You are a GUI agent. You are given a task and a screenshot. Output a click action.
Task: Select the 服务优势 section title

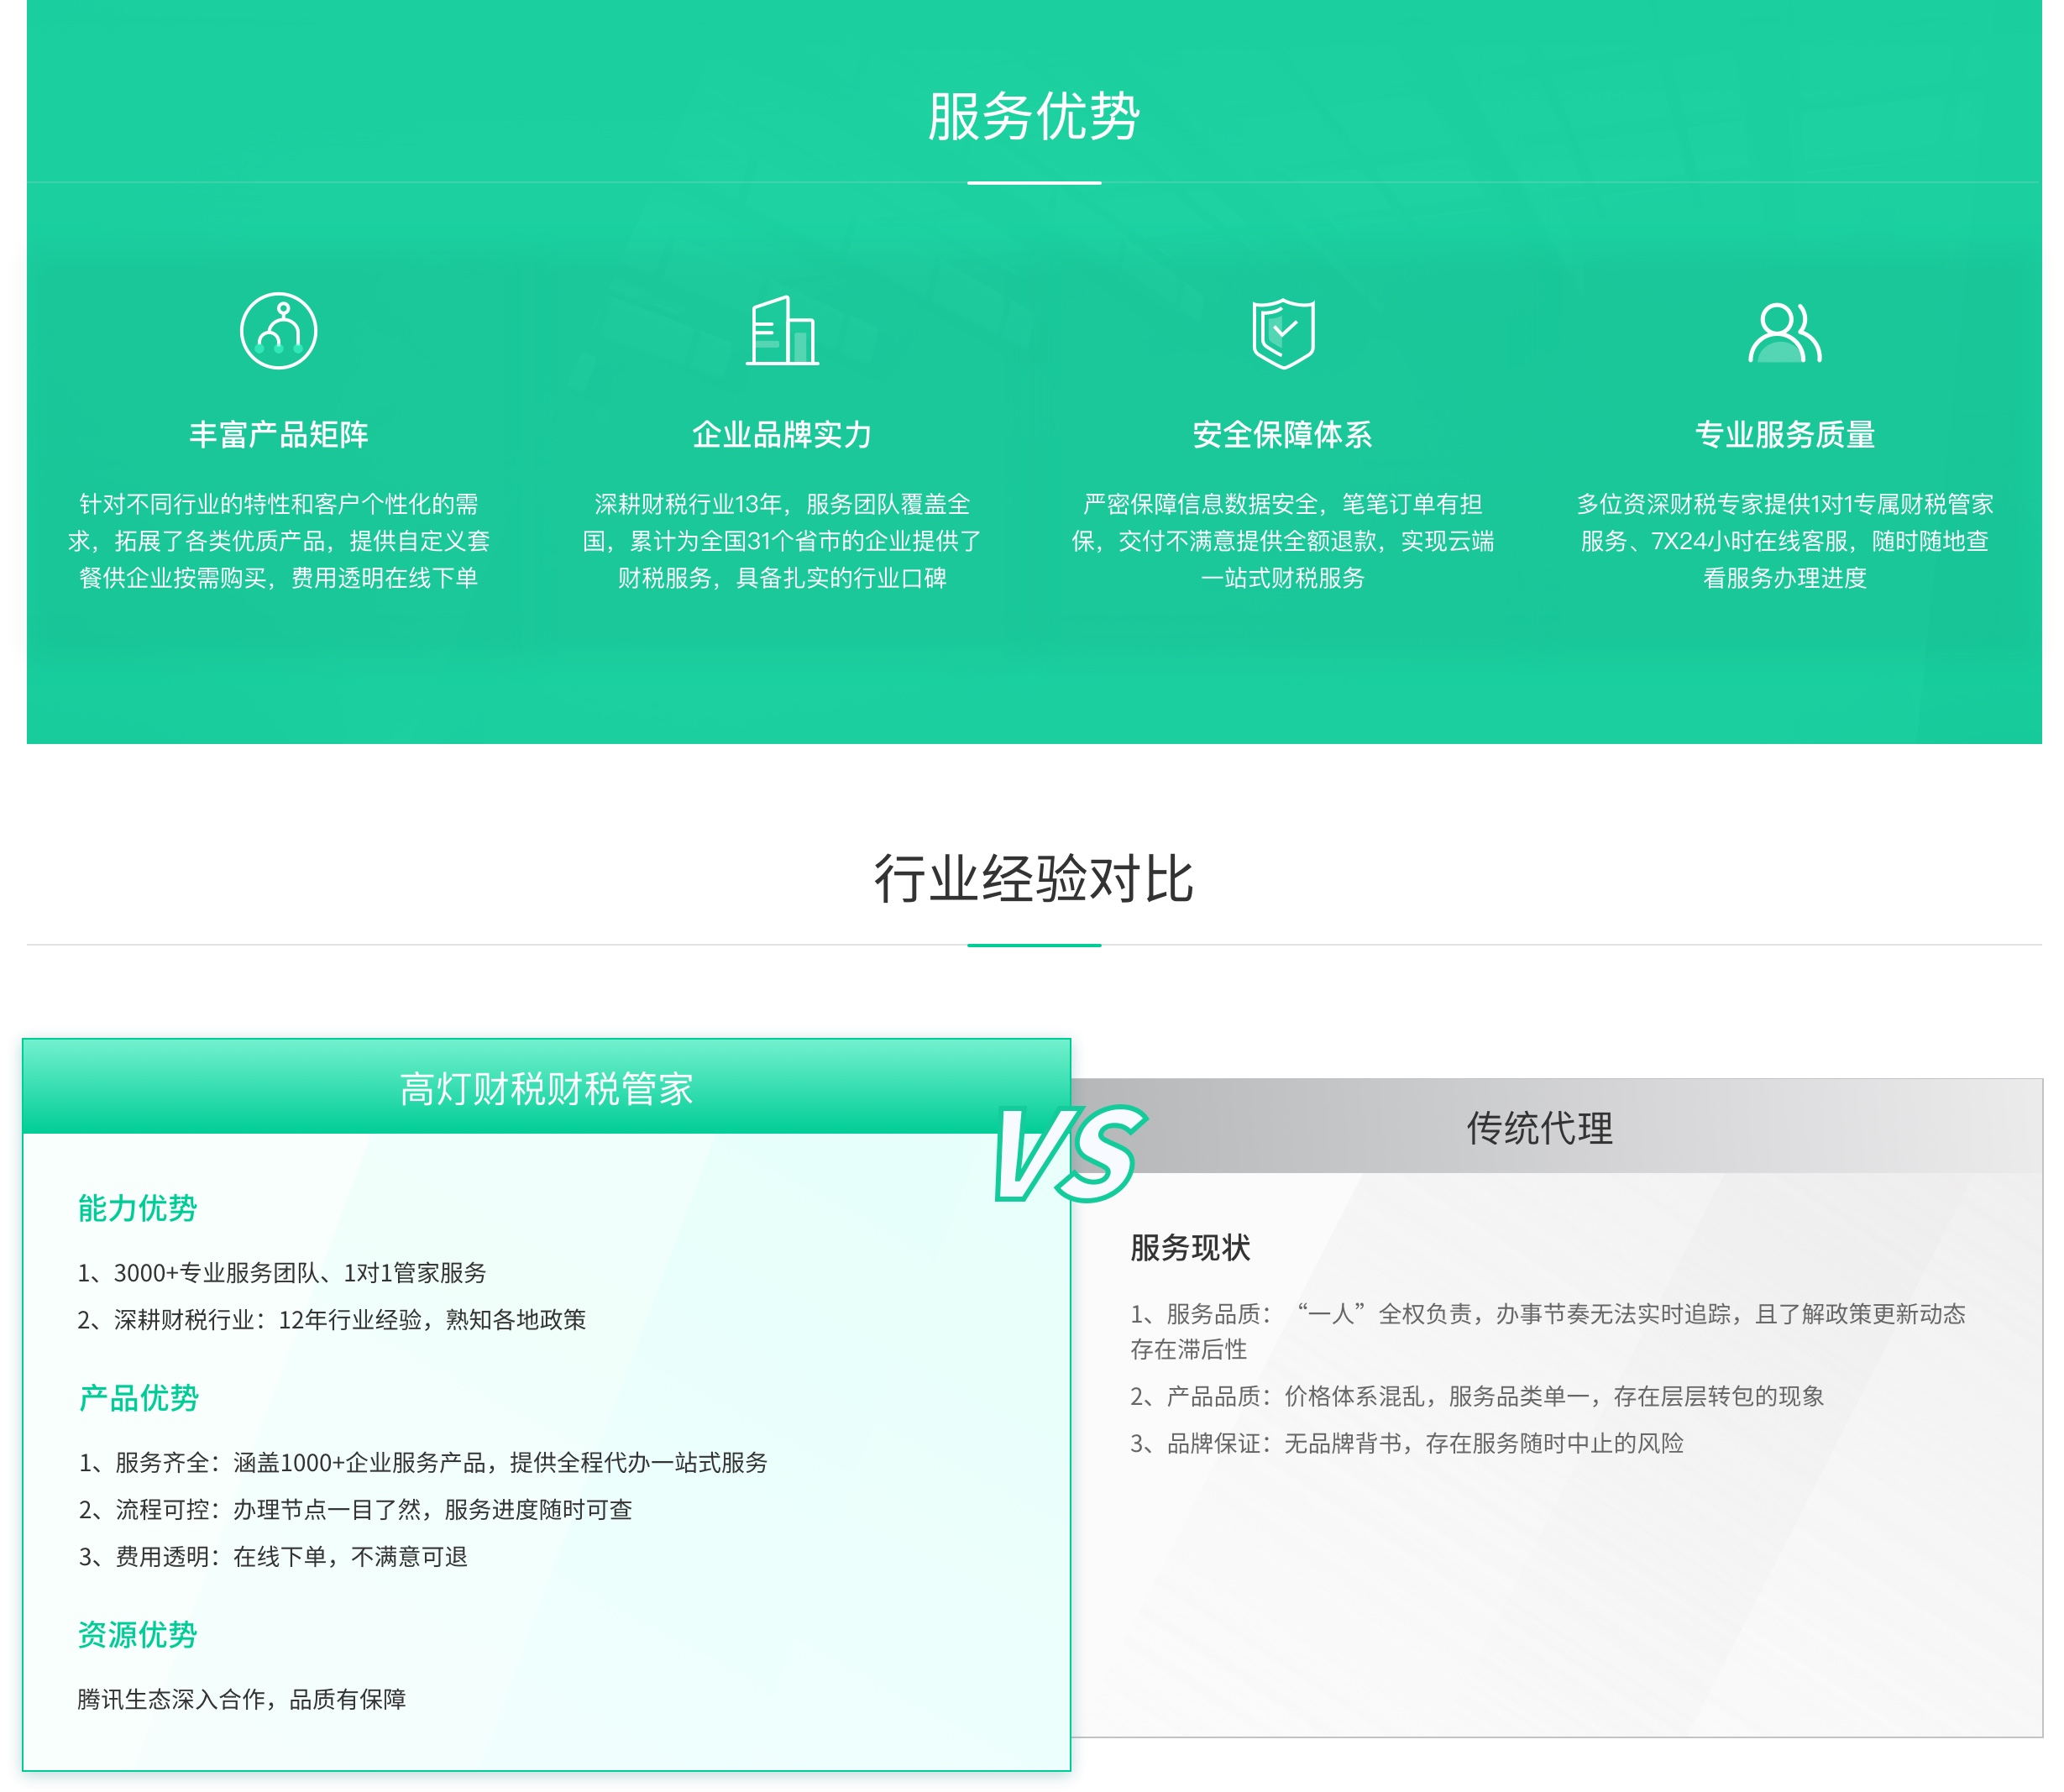pos(1033,116)
